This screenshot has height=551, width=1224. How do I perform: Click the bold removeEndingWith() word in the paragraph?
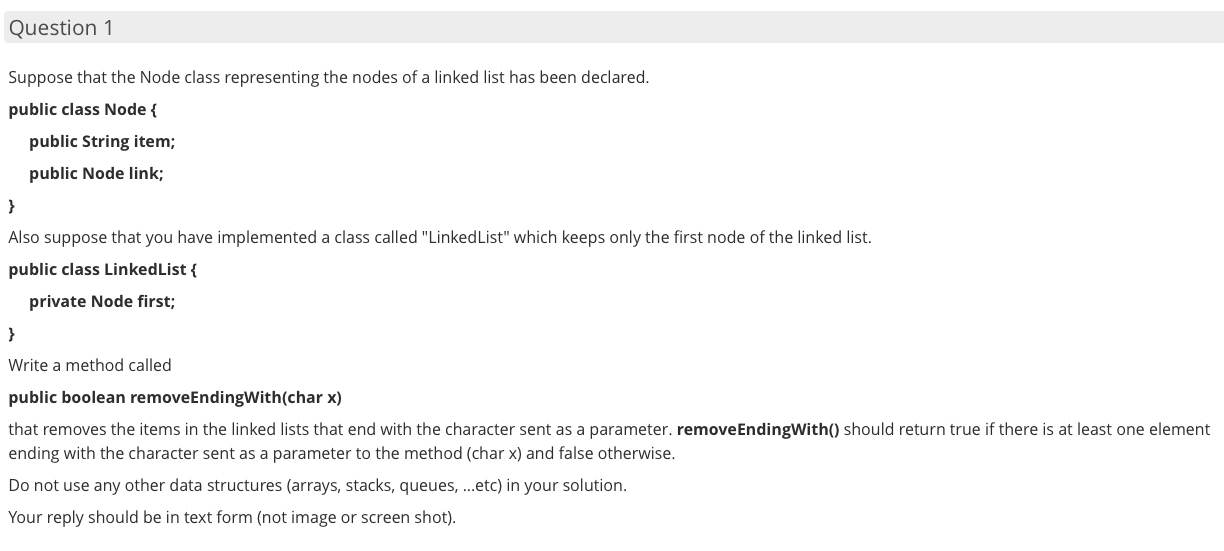[x=758, y=429]
